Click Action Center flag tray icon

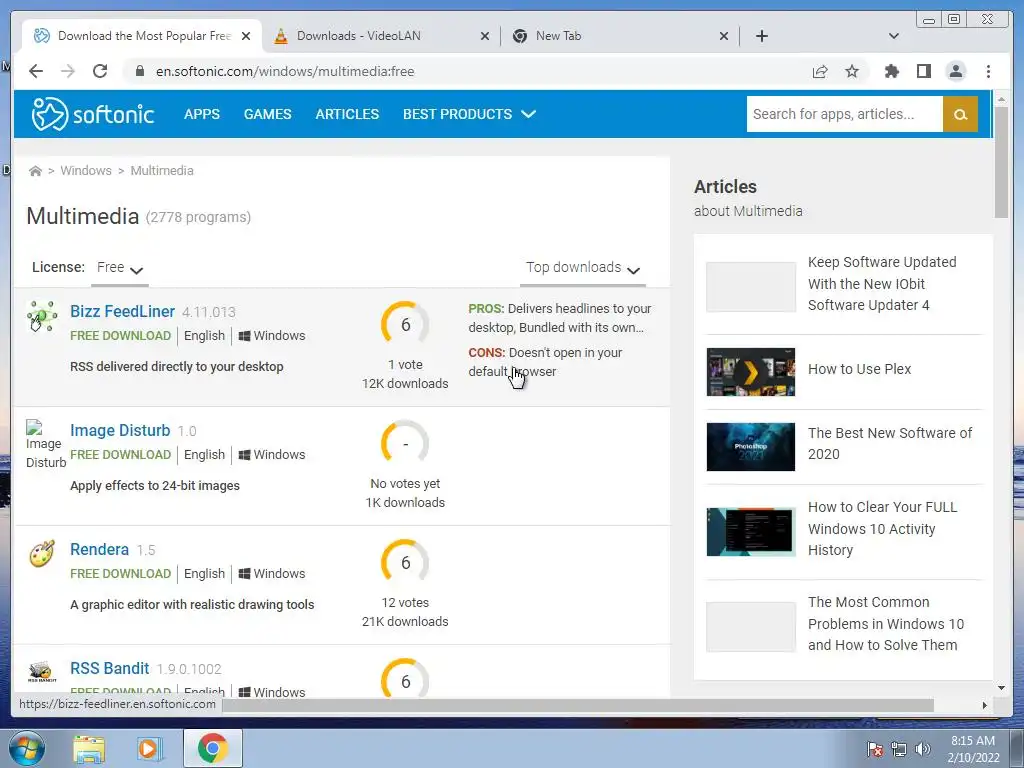pyautogui.click(x=875, y=749)
